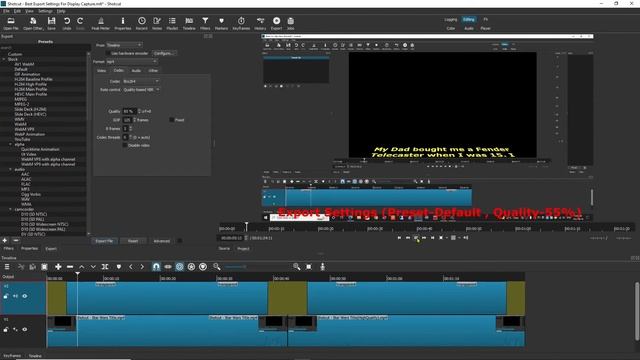This screenshot has width=640, height=360.
Task: Select the Editing layout tab
Action: (x=469, y=19)
